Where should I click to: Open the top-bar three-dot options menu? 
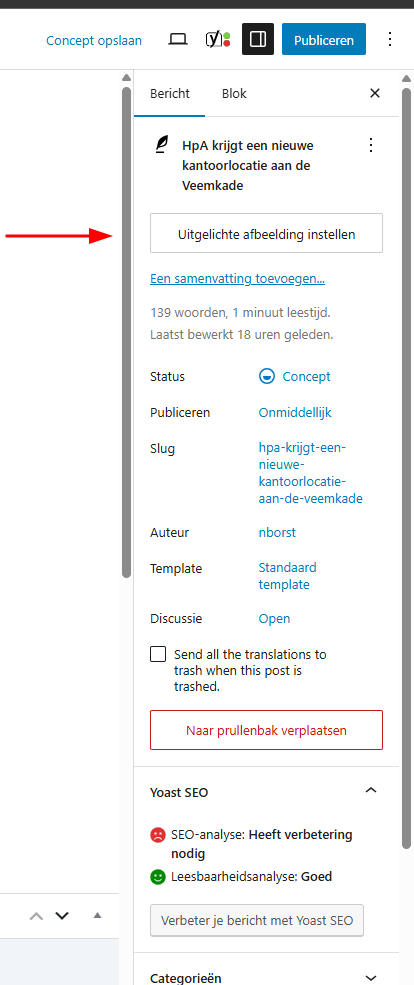coord(390,40)
